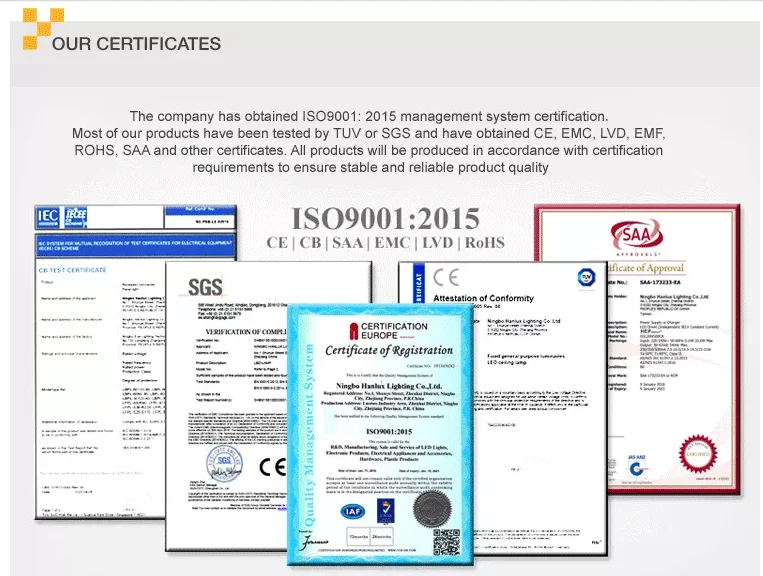Click the ISO9001:2015 large title
The height and width of the screenshot is (576, 763).
pos(385,218)
